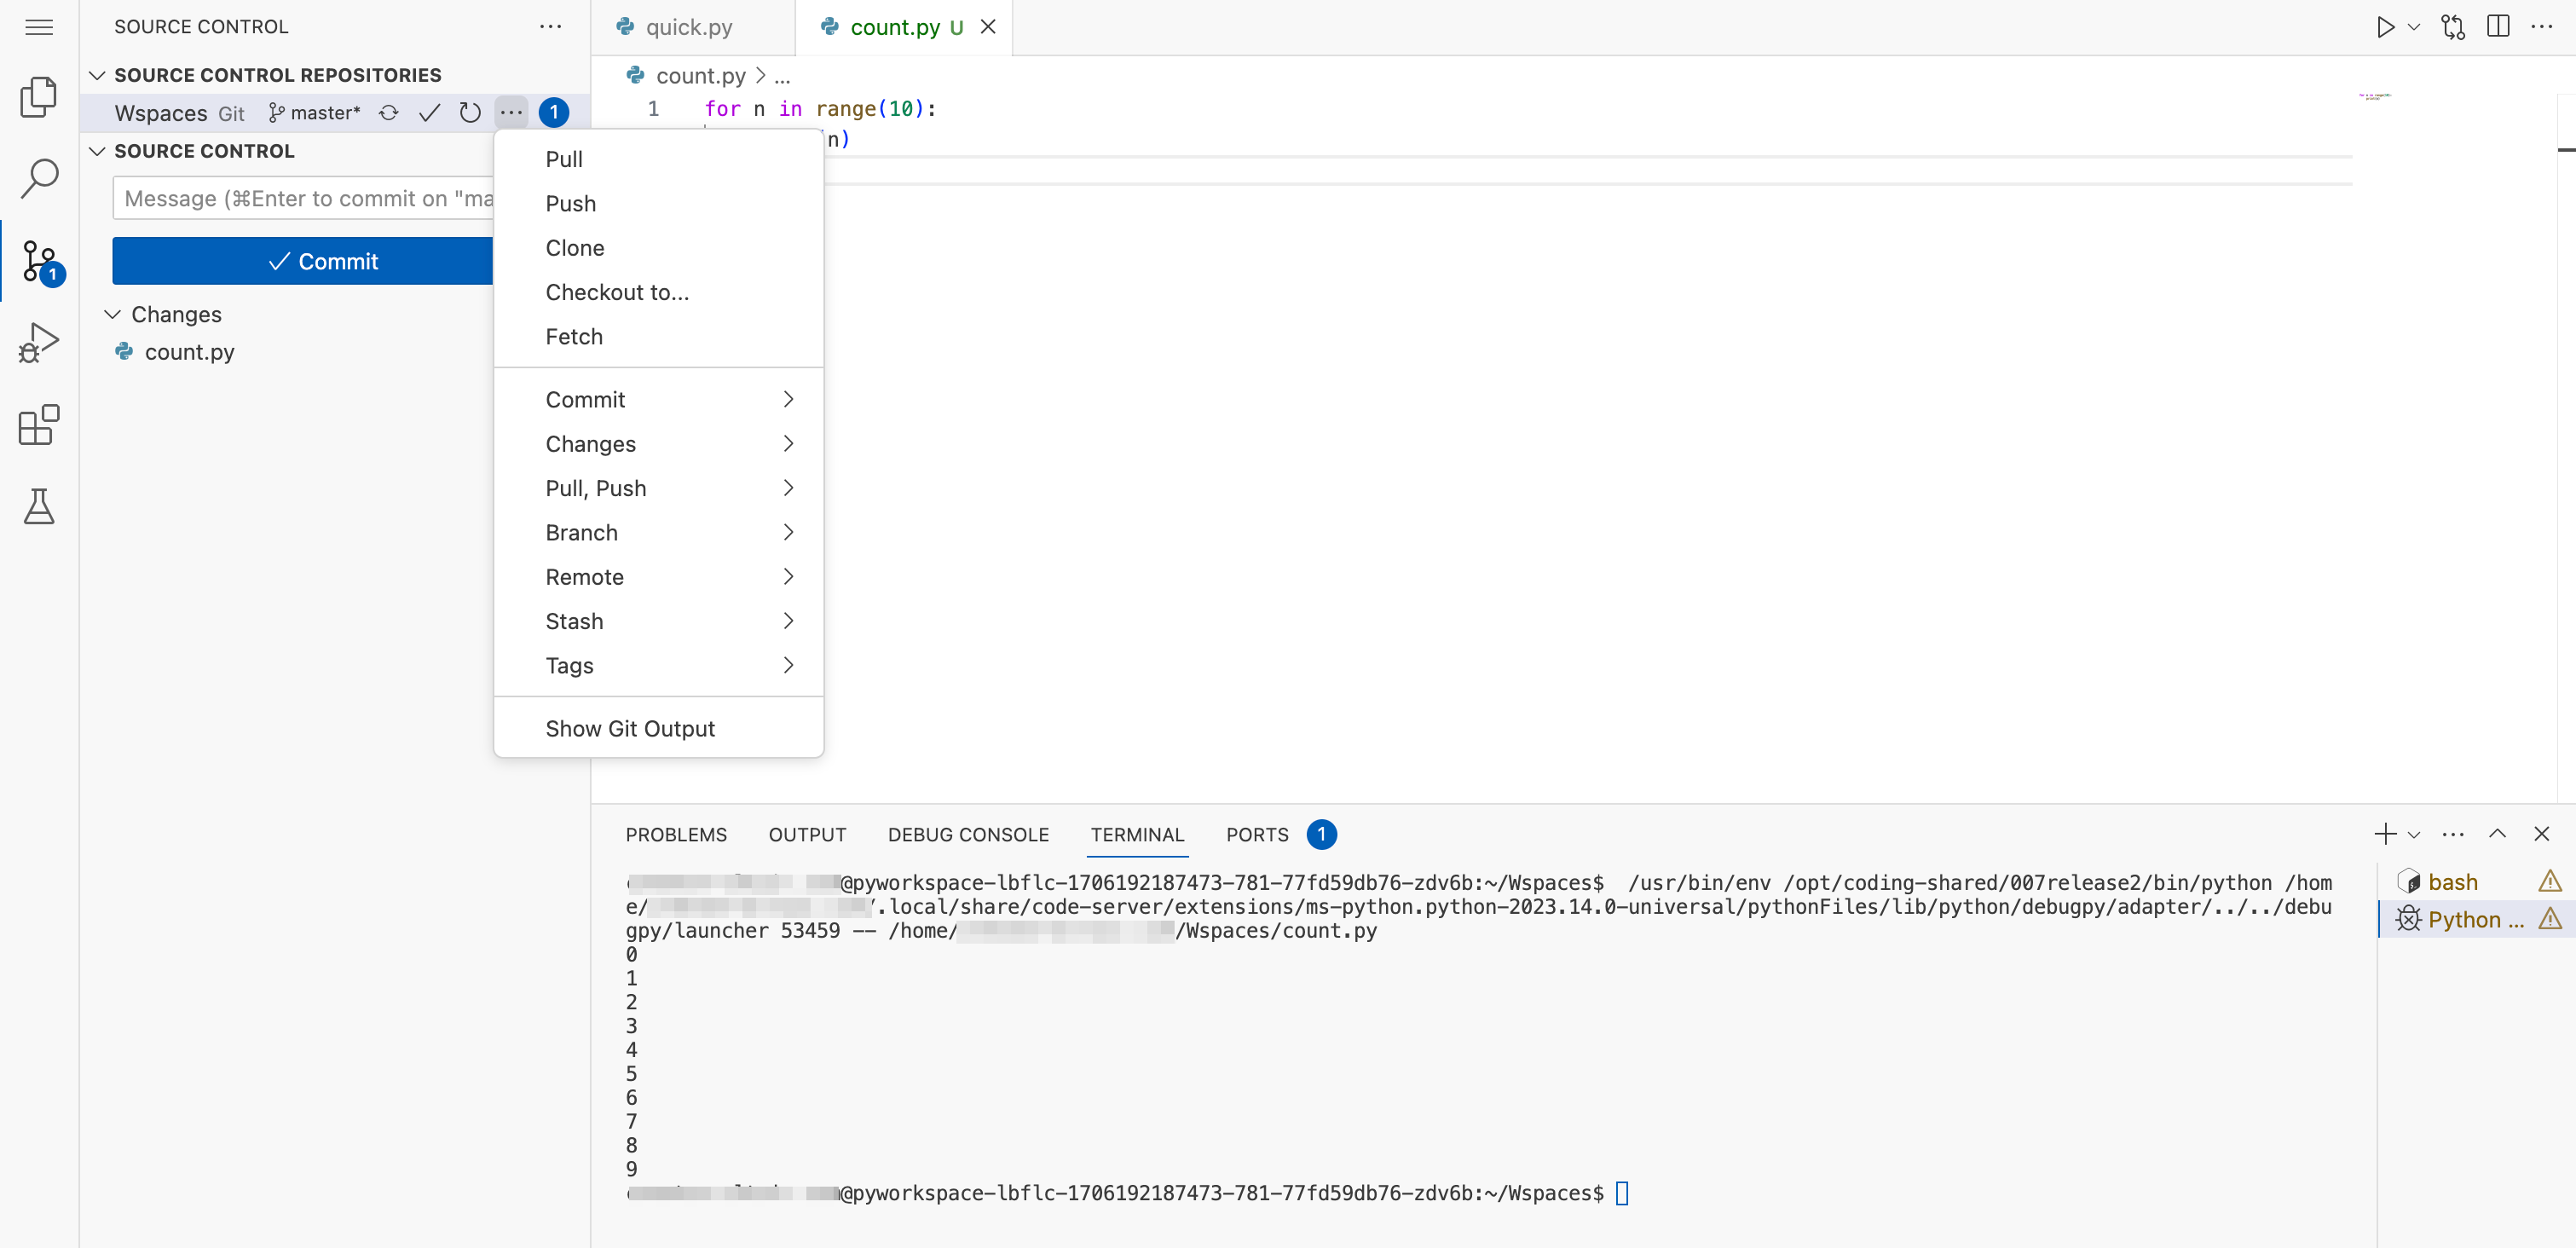Select the Terminal panel tab
The height and width of the screenshot is (1248, 2576).
click(x=1137, y=834)
